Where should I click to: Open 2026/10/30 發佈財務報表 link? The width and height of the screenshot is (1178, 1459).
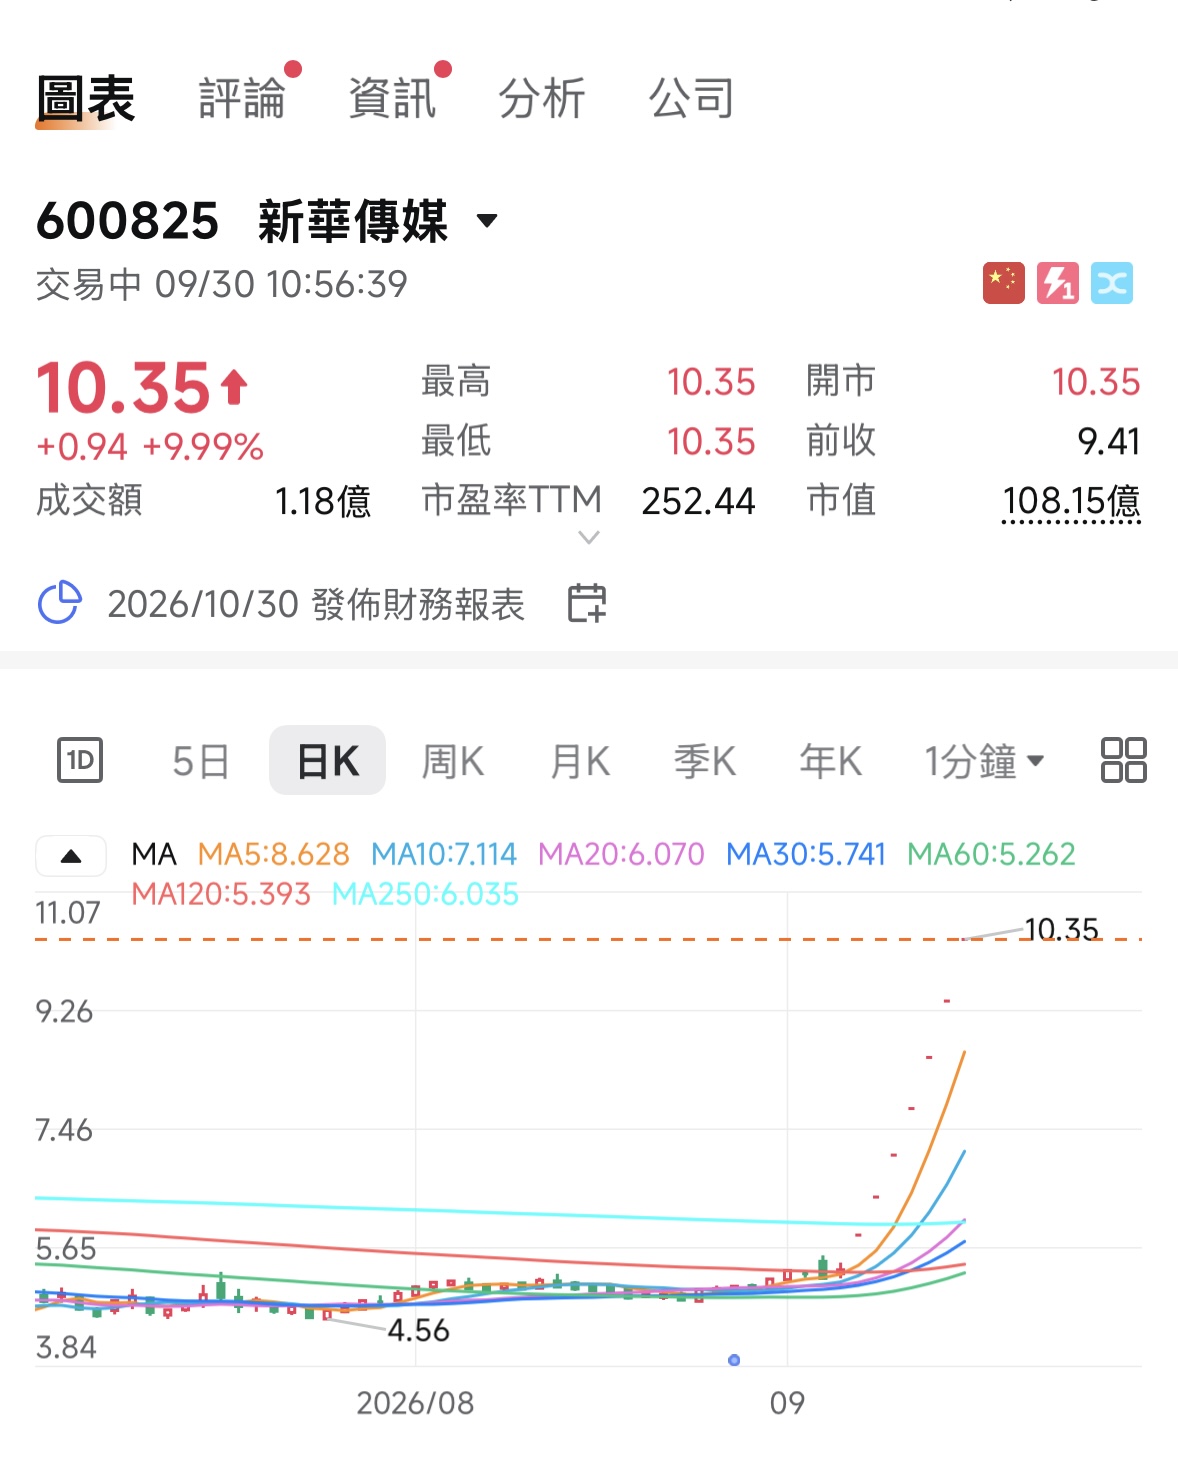click(316, 604)
